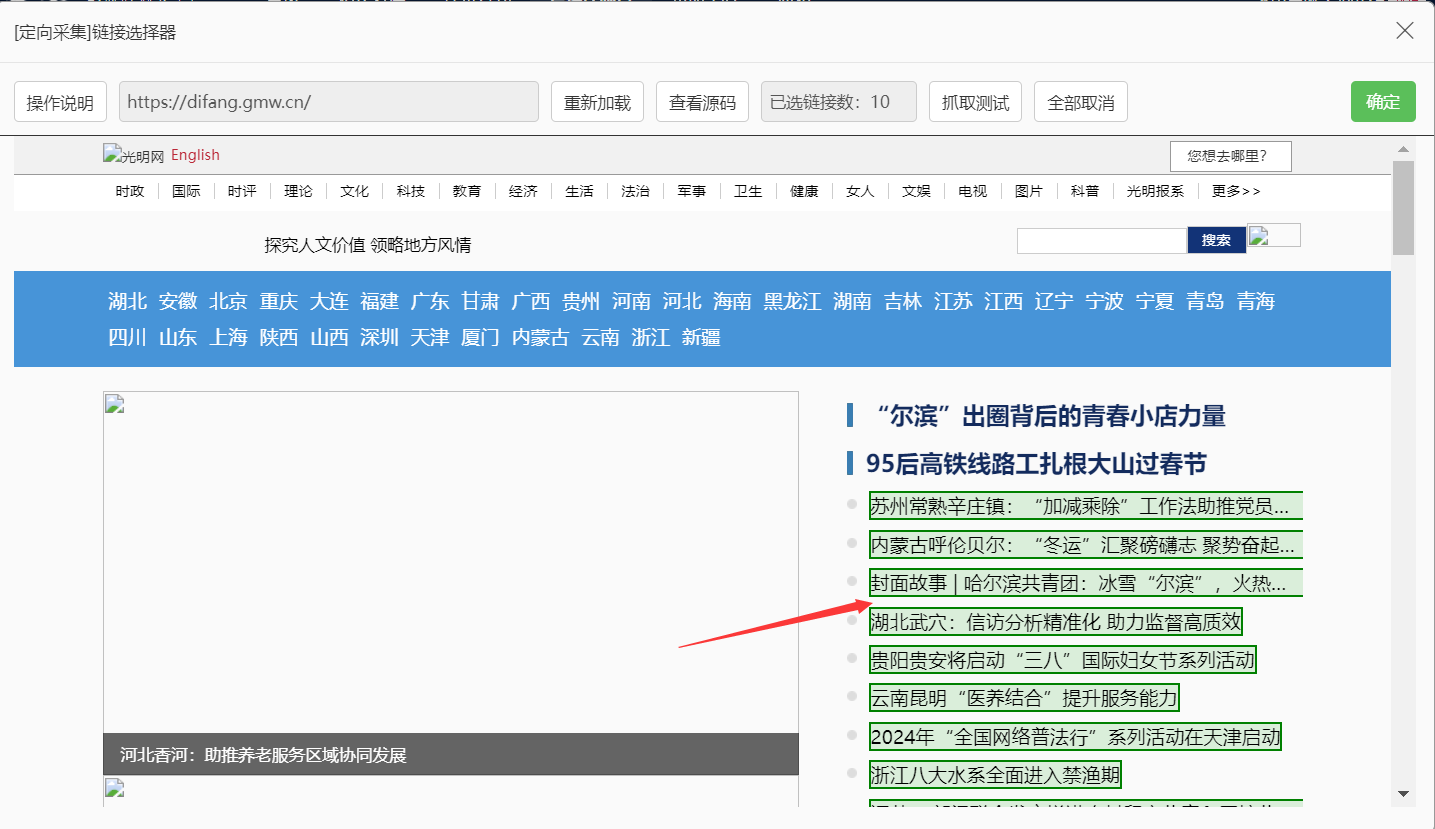This screenshot has height=829, width=1435.
Task: Click the scrollbar down arrow
Action: point(1403,793)
